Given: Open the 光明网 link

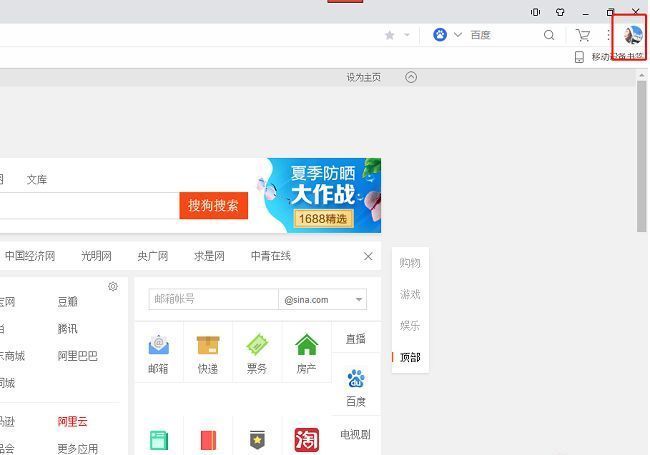Looking at the screenshot, I should pos(96,256).
